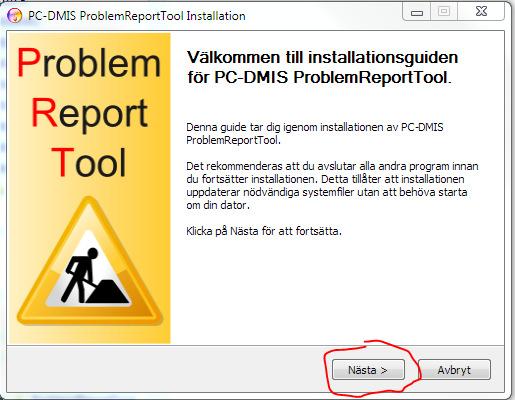Cancel installation with the Avbryt button
Image resolution: width=515 pixels, height=400 pixels.
pos(454,370)
